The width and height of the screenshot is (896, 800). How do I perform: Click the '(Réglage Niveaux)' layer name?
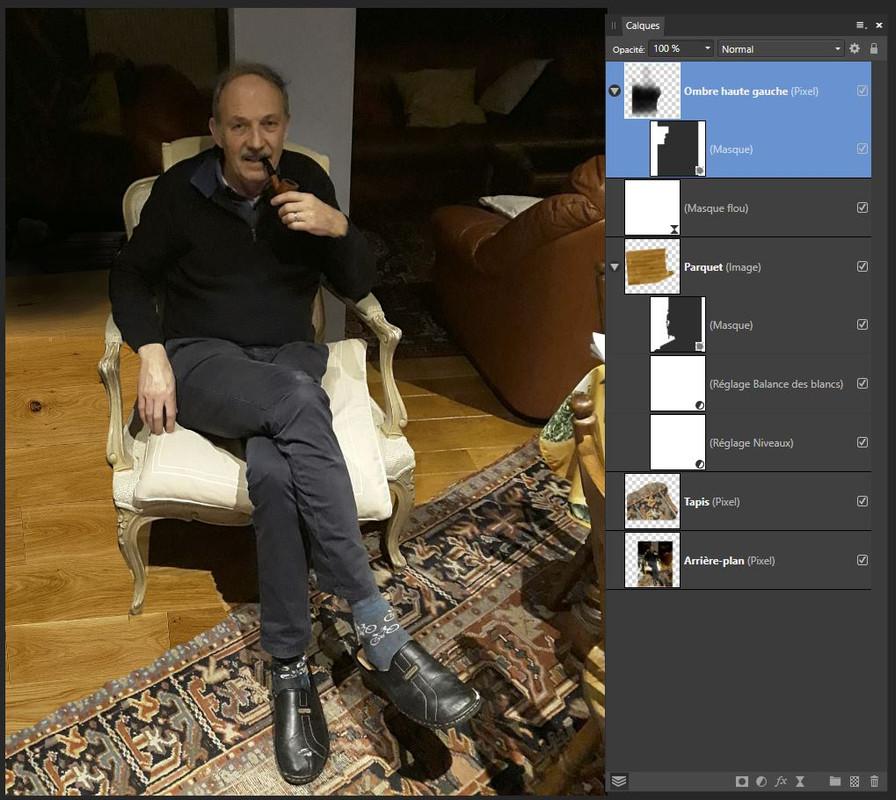pyautogui.click(x=751, y=443)
